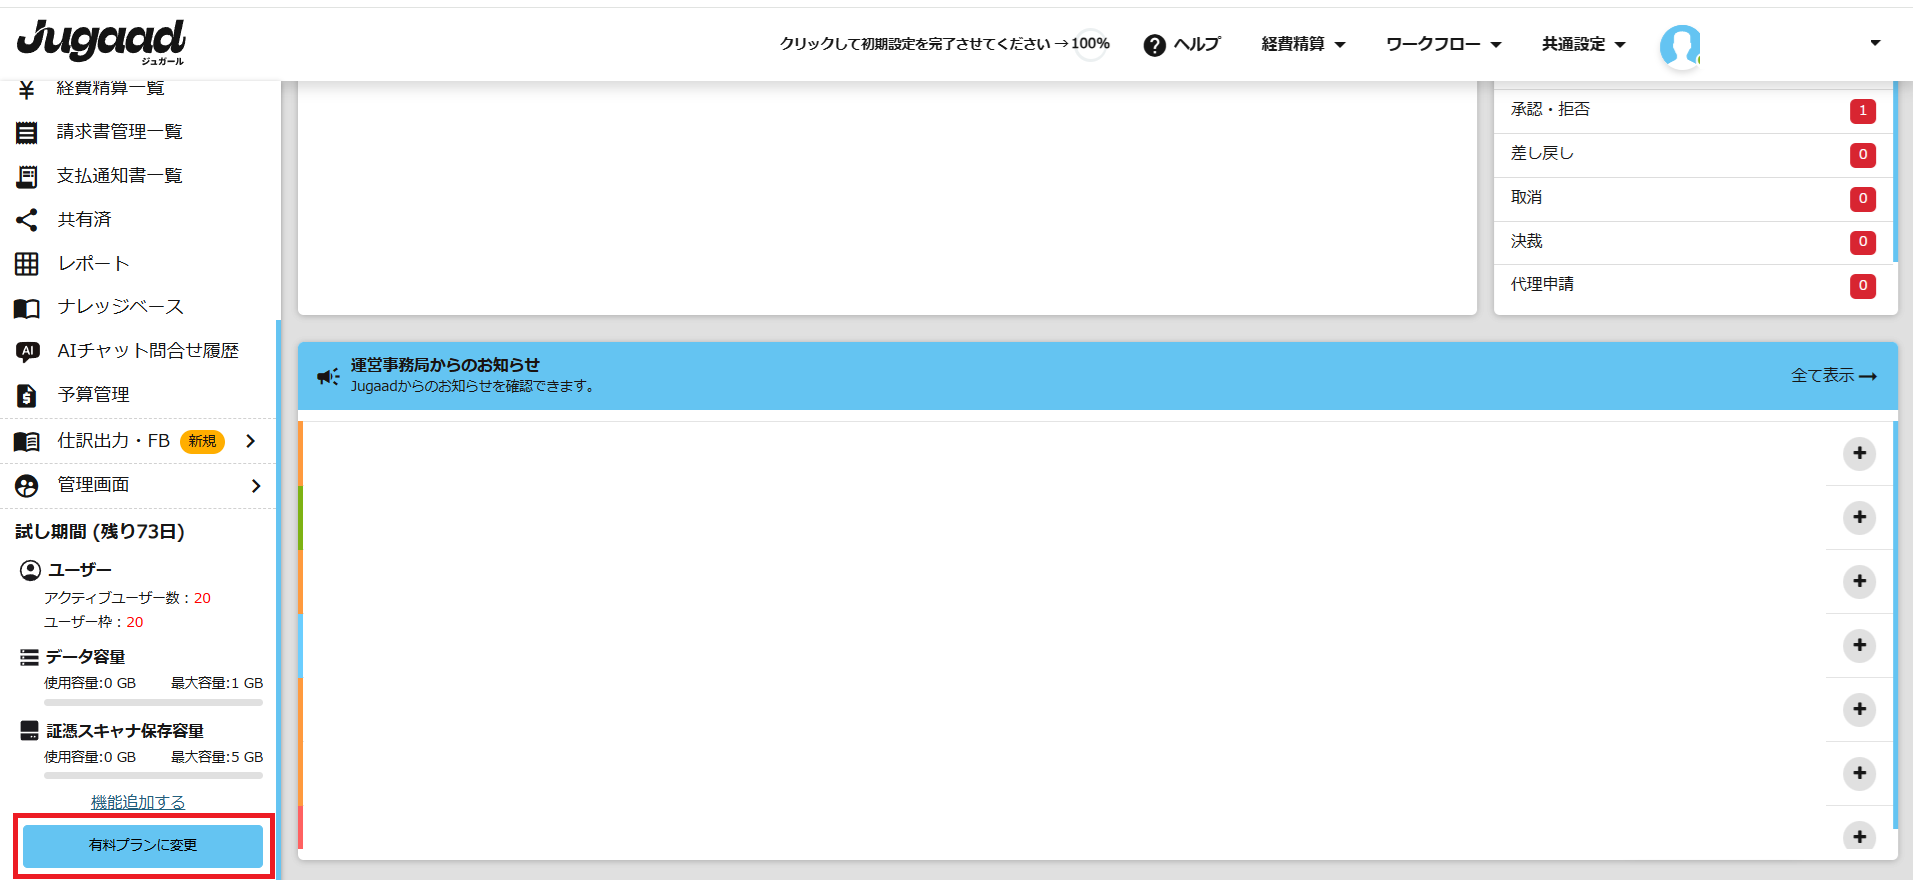This screenshot has width=1913, height=880.
Task: Click the Jugaad logo
Action: (x=101, y=41)
